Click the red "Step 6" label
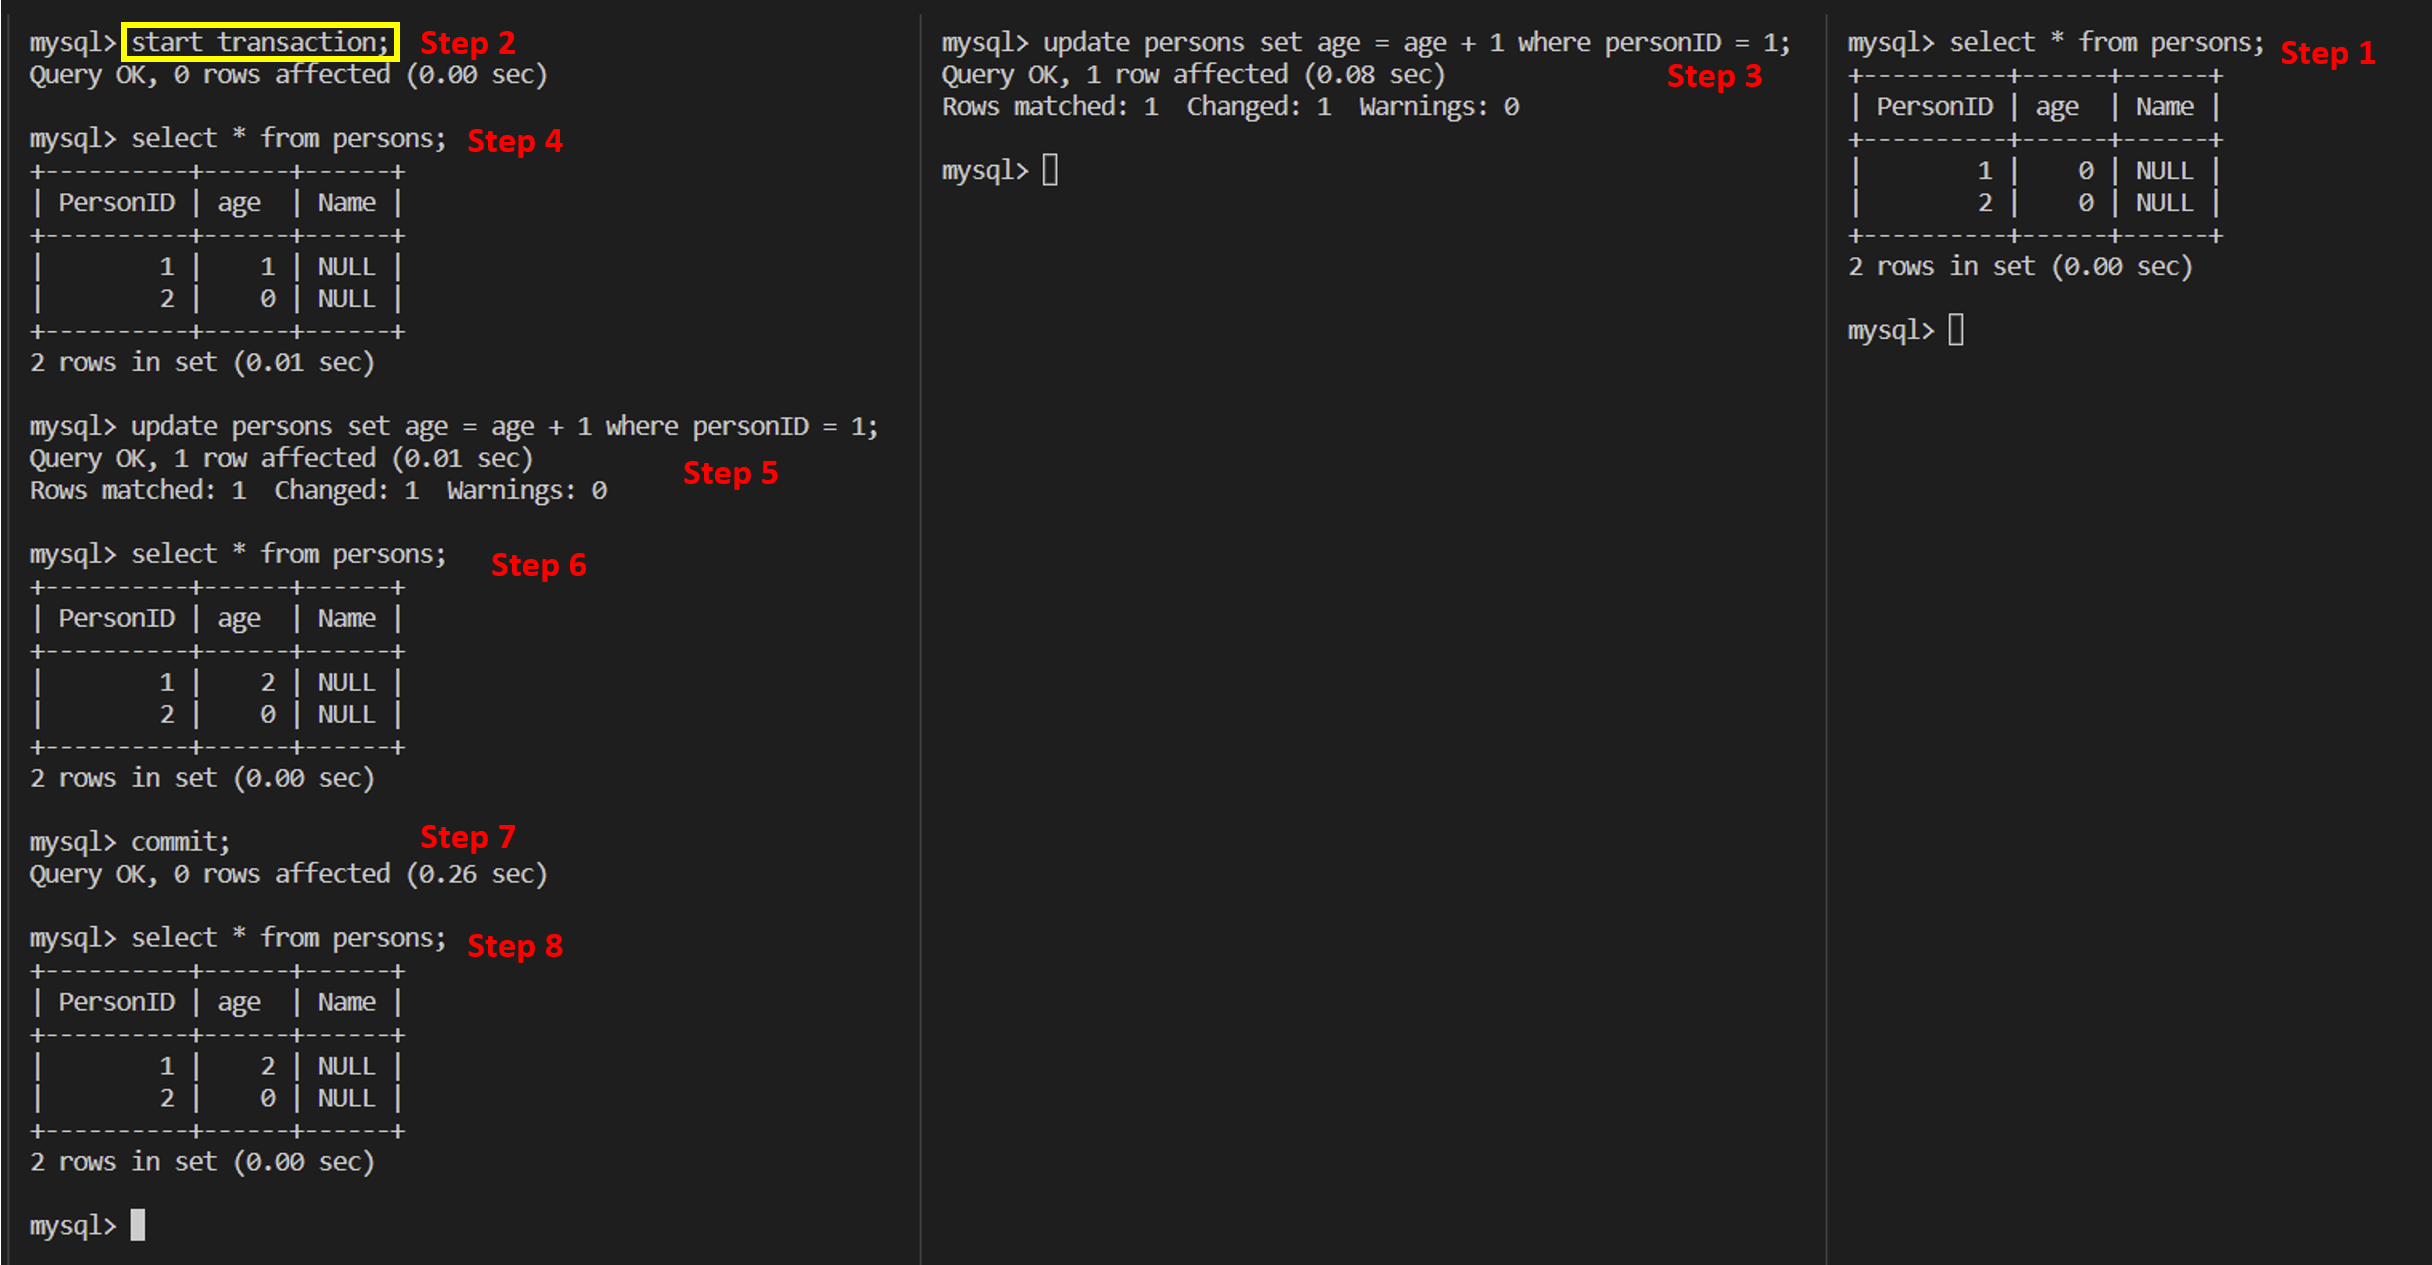The height and width of the screenshot is (1265, 2432). [x=538, y=565]
